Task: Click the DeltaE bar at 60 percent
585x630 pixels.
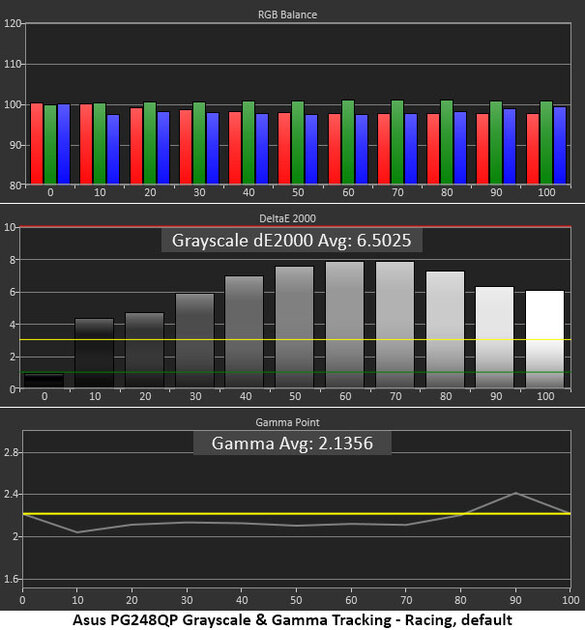Action: tap(345, 325)
